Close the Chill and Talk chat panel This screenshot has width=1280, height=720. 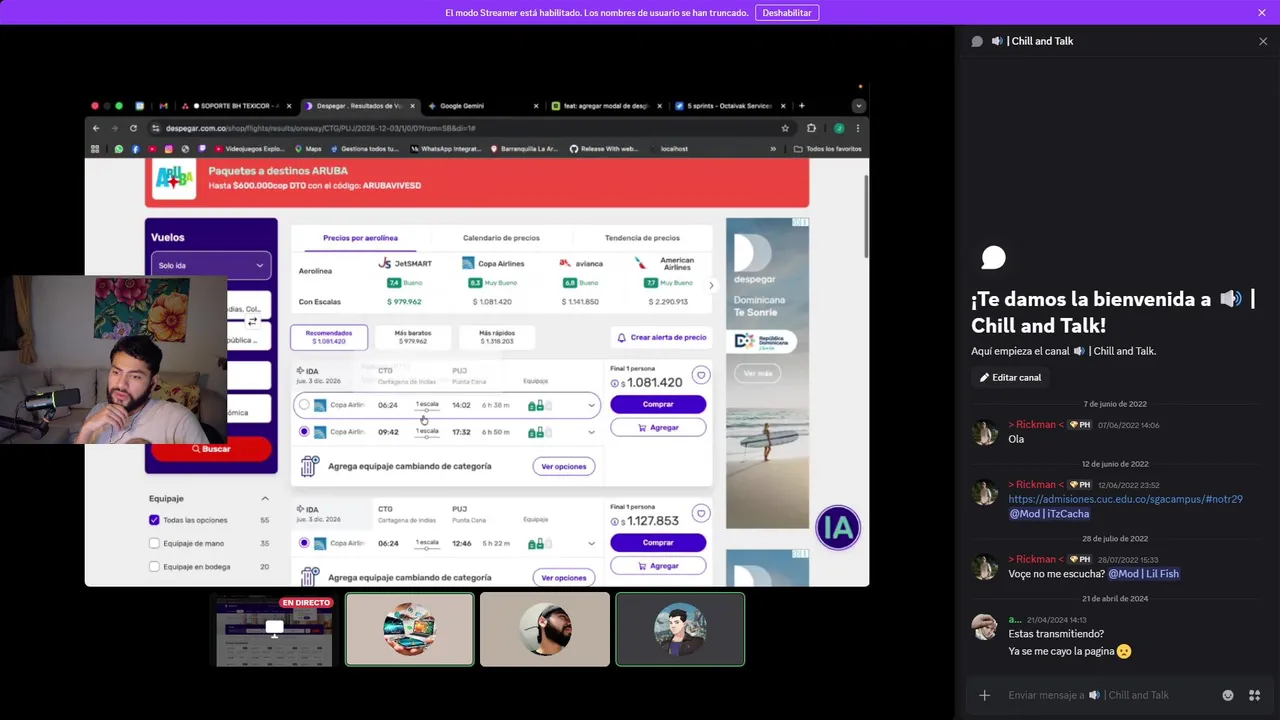click(1263, 41)
